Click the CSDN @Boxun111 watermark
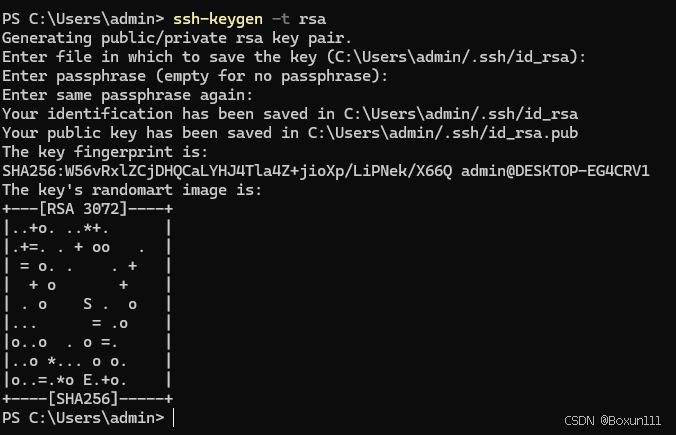The height and width of the screenshot is (435, 676). click(x=612, y=421)
